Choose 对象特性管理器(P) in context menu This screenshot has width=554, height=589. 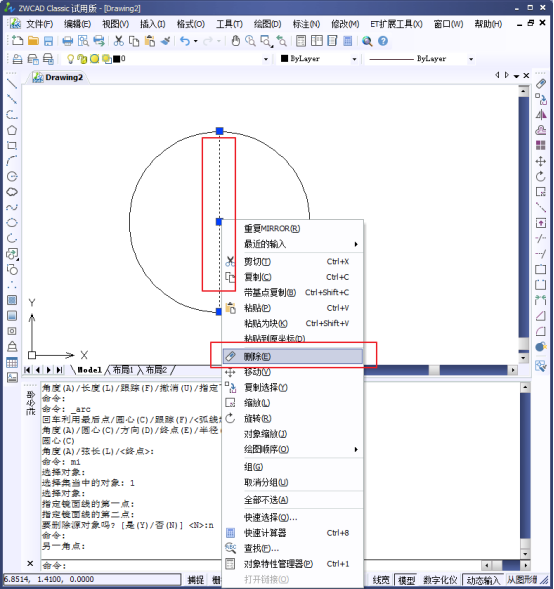point(293,564)
